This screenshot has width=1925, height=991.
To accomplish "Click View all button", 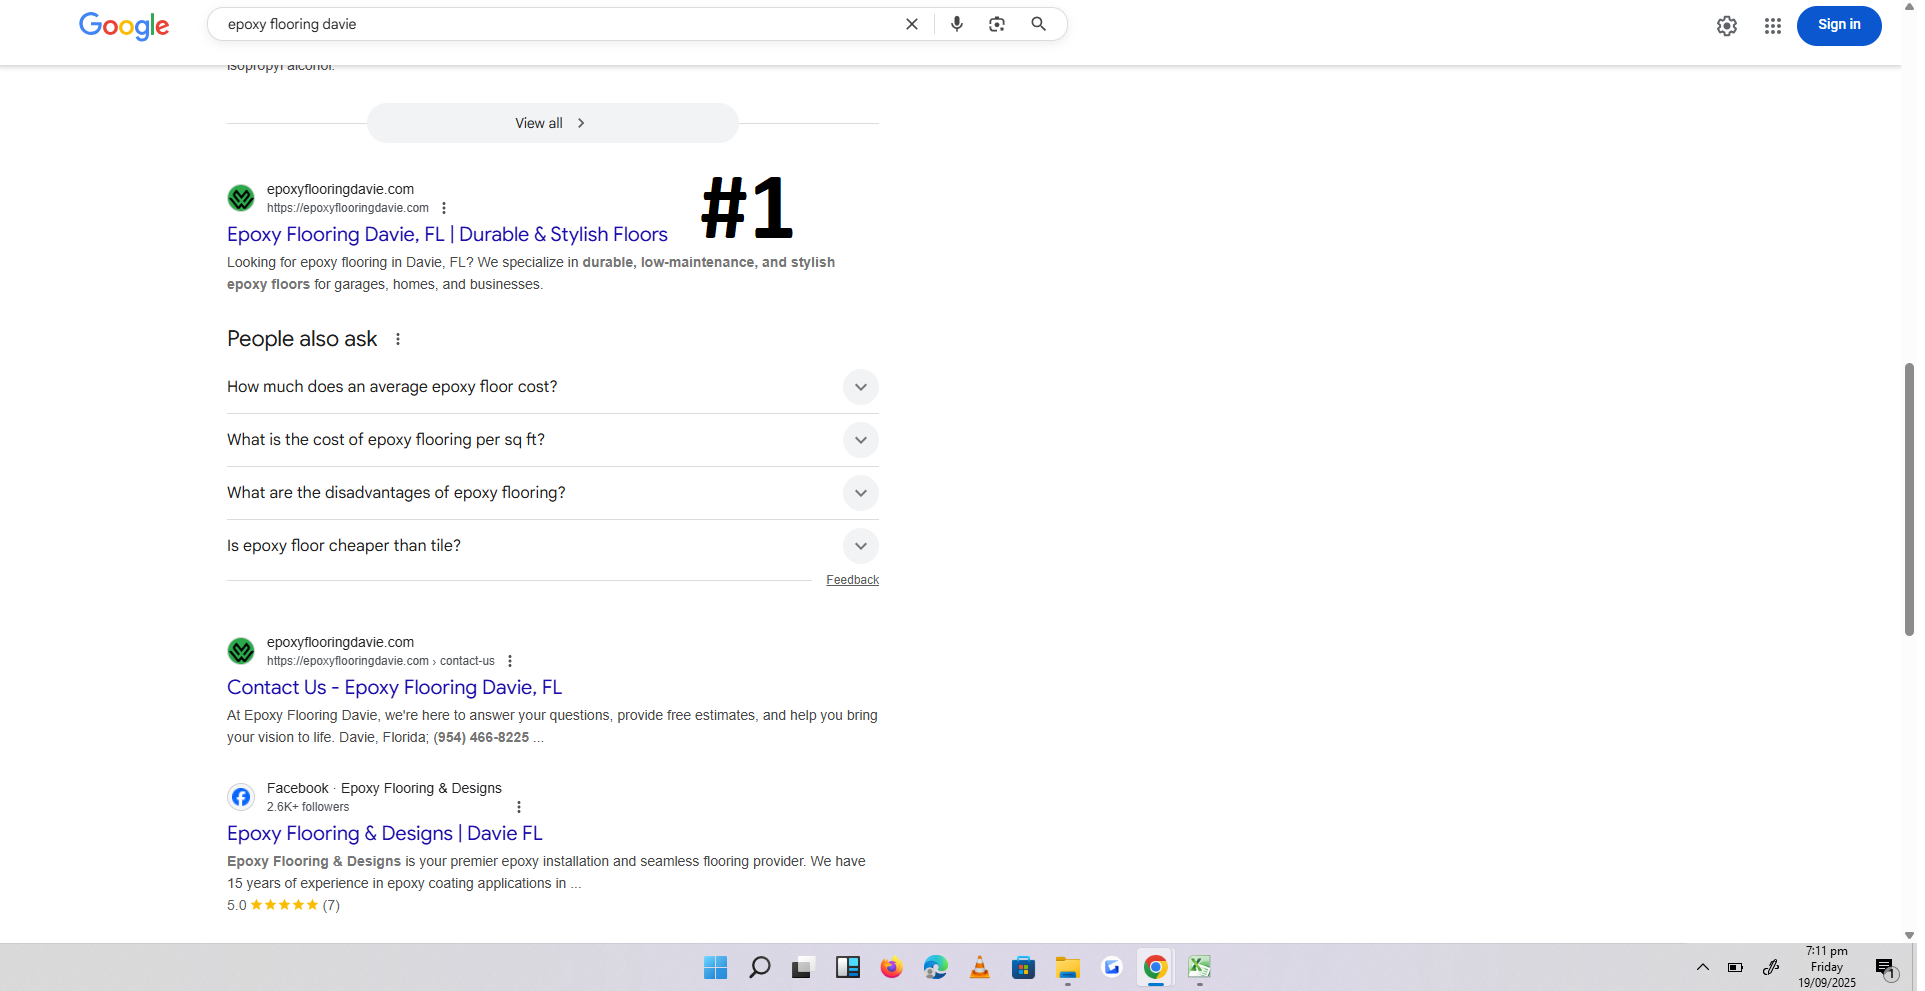I will tap(552, 123).
